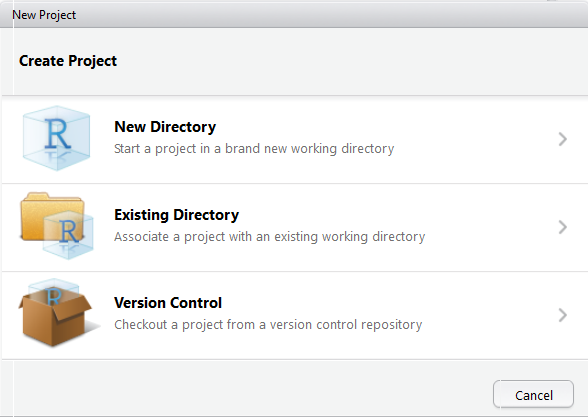Click empty space in the Version Control row

coord(488,315)
